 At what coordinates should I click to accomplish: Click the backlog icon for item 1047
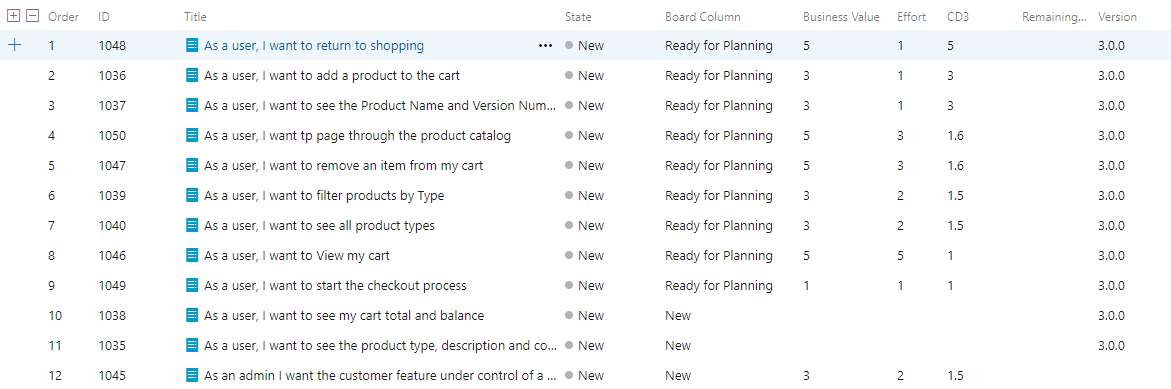pyautogui.click(x=192, y=165)
